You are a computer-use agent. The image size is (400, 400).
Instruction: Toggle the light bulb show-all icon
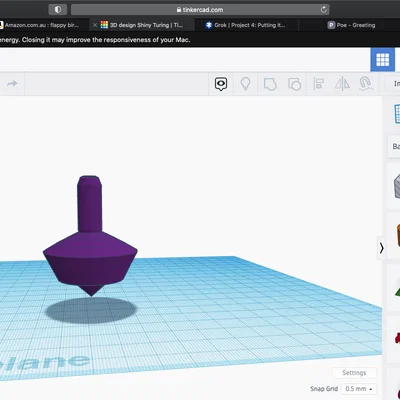245,84
